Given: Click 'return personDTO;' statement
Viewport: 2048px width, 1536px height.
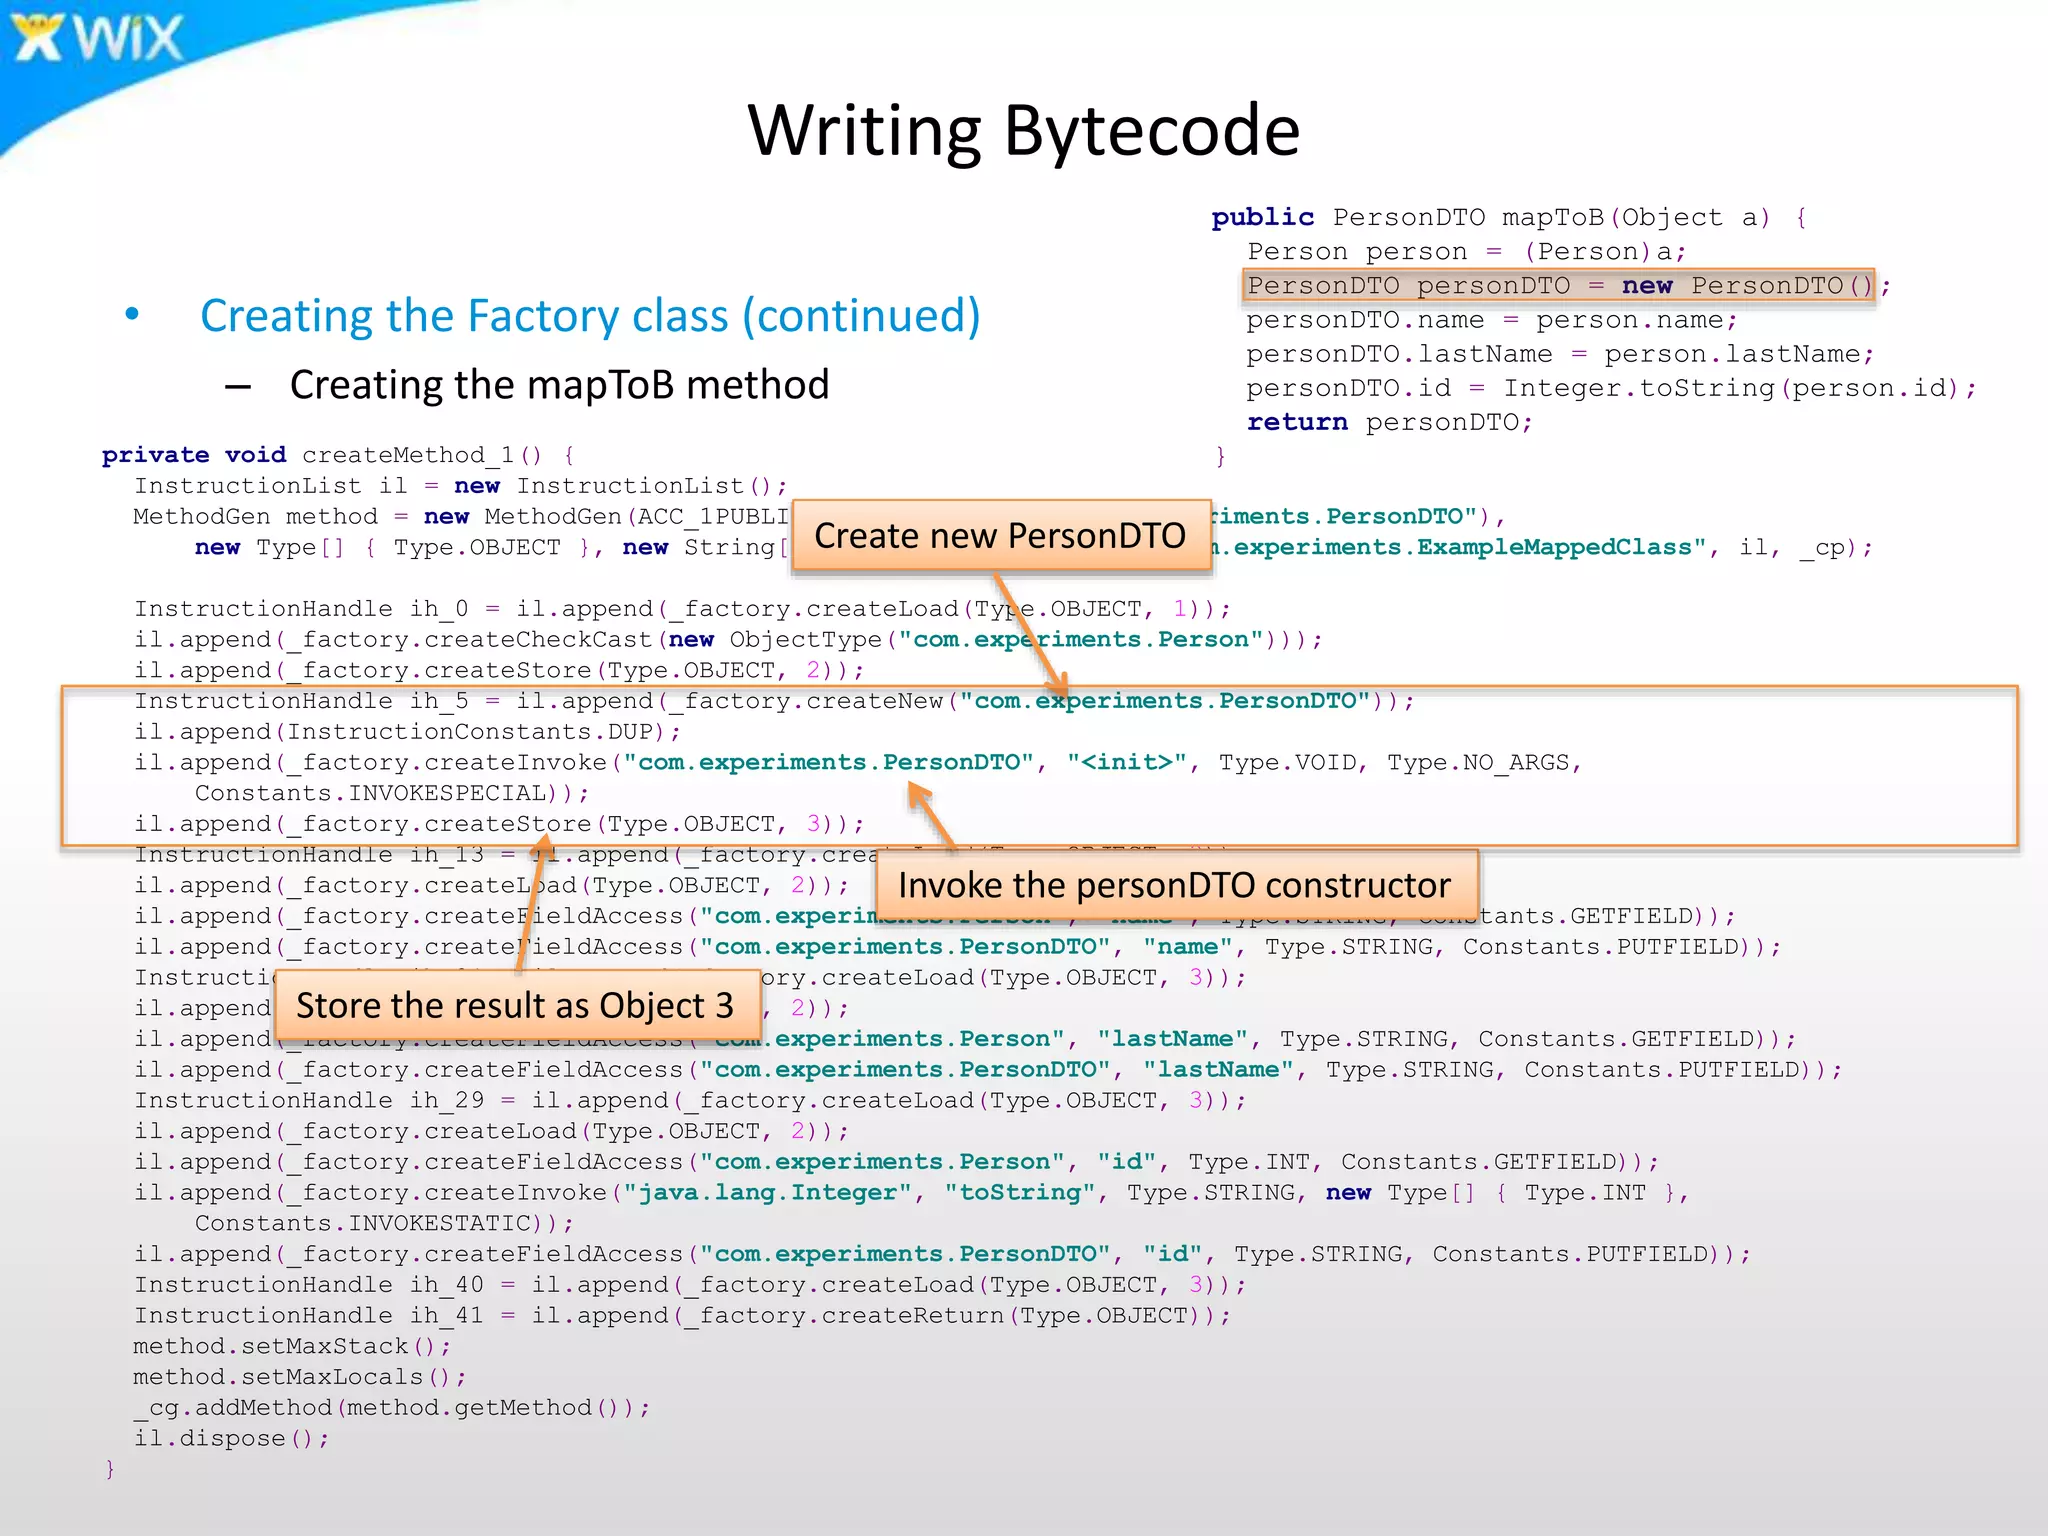Looking at the screenshot, I should (x=1389, y=422).
